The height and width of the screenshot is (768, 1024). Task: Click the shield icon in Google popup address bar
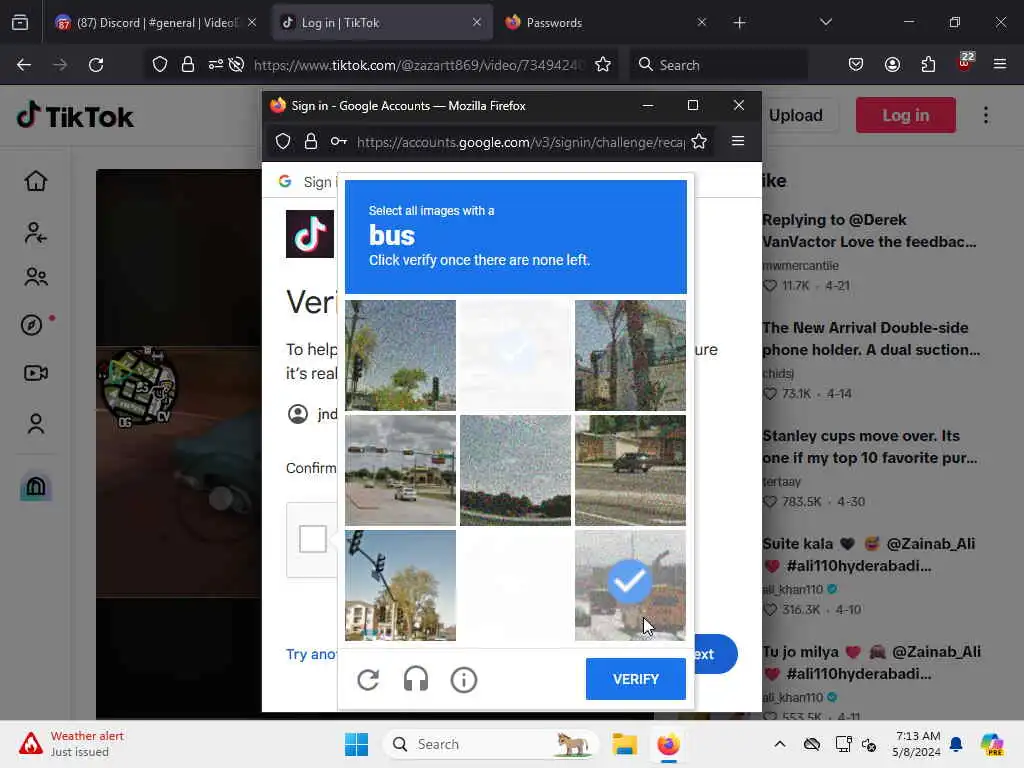pos(283,141)
